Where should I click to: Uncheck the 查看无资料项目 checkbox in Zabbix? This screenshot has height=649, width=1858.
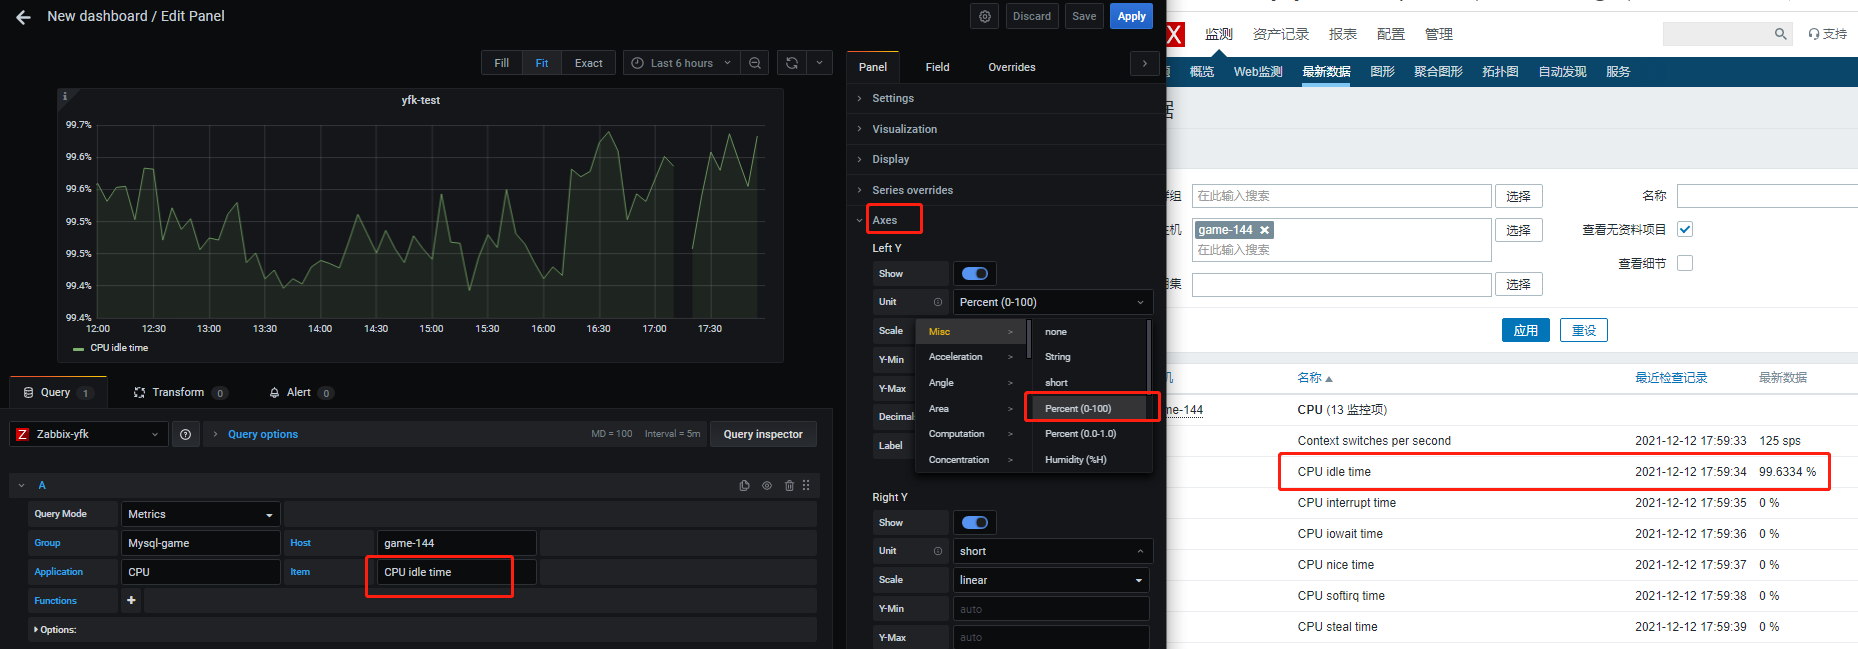(1685, 229)
